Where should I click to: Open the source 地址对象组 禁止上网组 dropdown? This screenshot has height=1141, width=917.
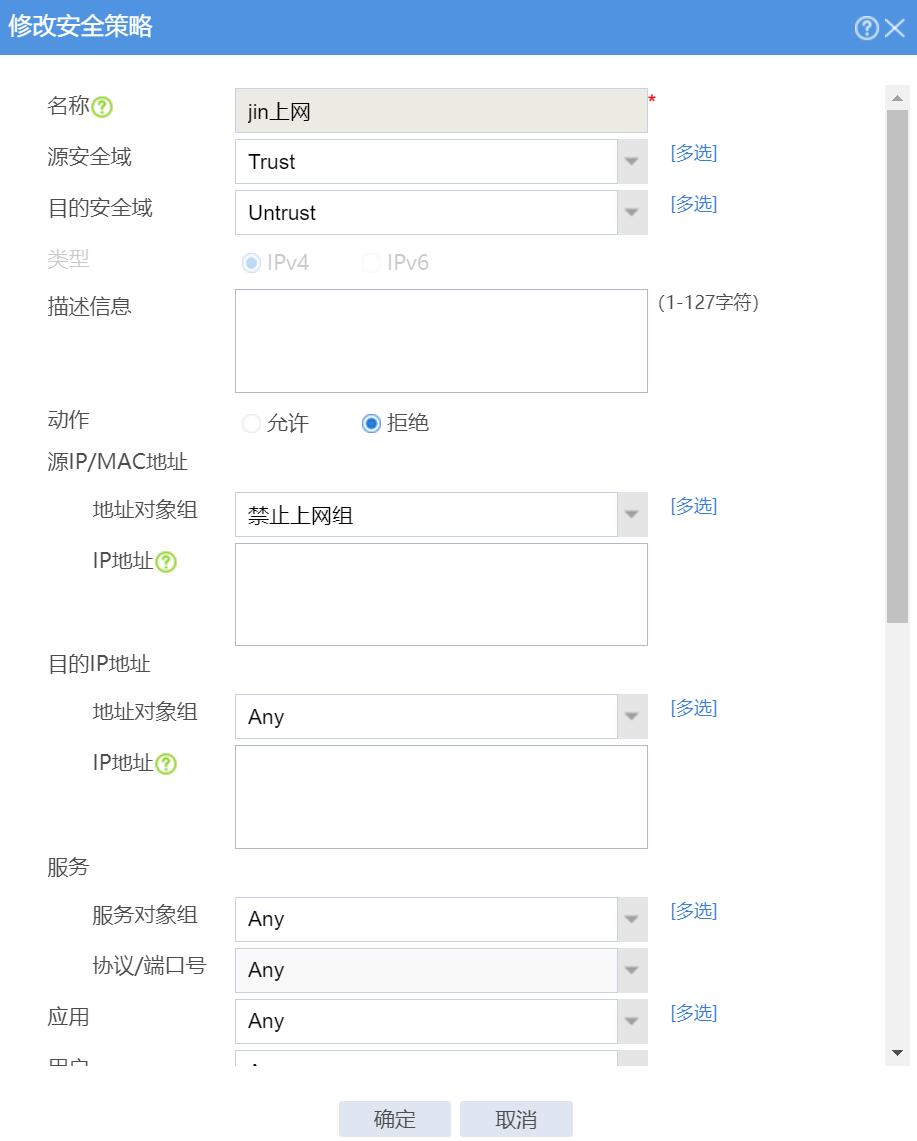[x=631, y=516]
